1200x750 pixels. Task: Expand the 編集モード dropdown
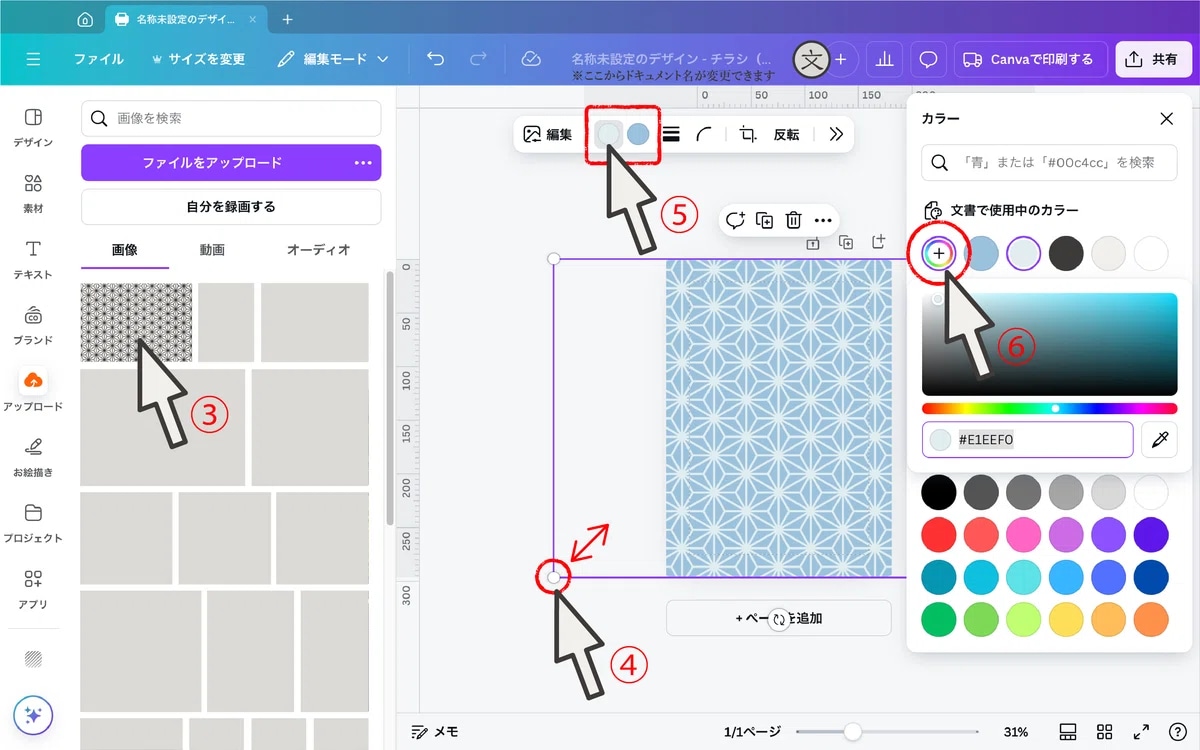tap(333, 59)
